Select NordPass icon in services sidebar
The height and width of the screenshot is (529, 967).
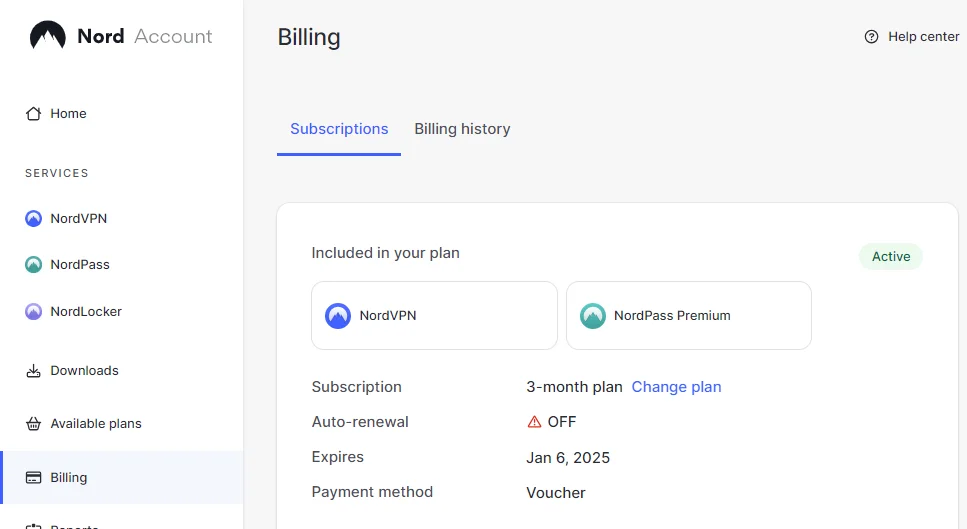(x=33, y=264)
